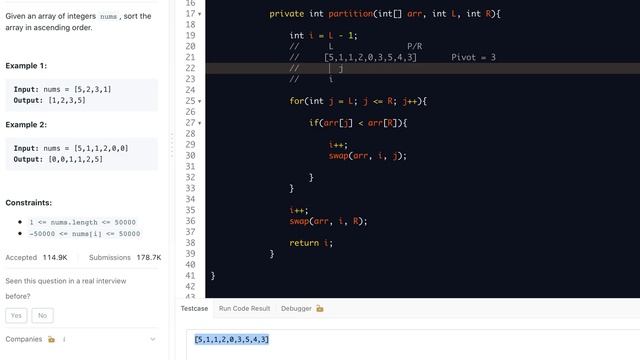Collapse code fold arrow at line 25
Image resolution: width=640 pixels, height=360 pixels.
[200, 101]
